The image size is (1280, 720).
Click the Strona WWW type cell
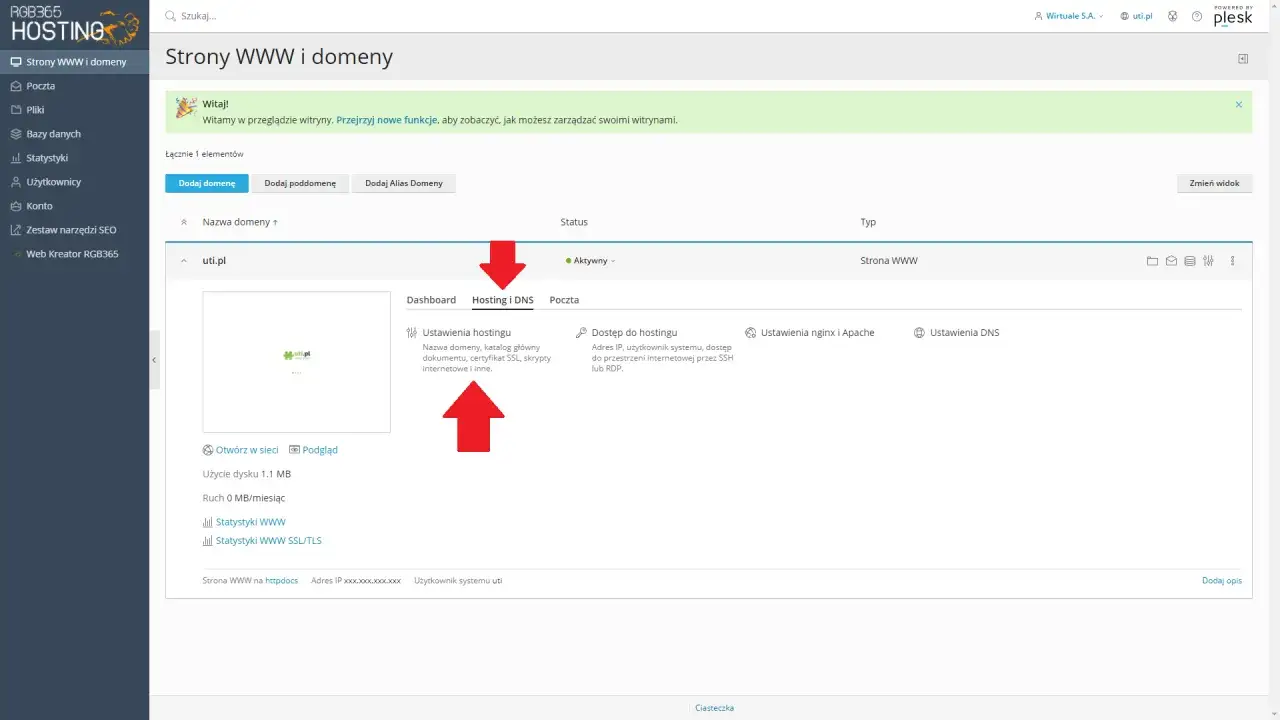point(889,261)
